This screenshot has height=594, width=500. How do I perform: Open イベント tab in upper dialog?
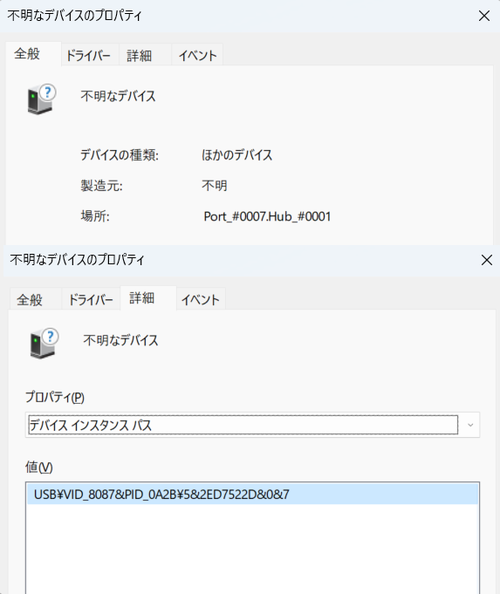click(197, 56)
